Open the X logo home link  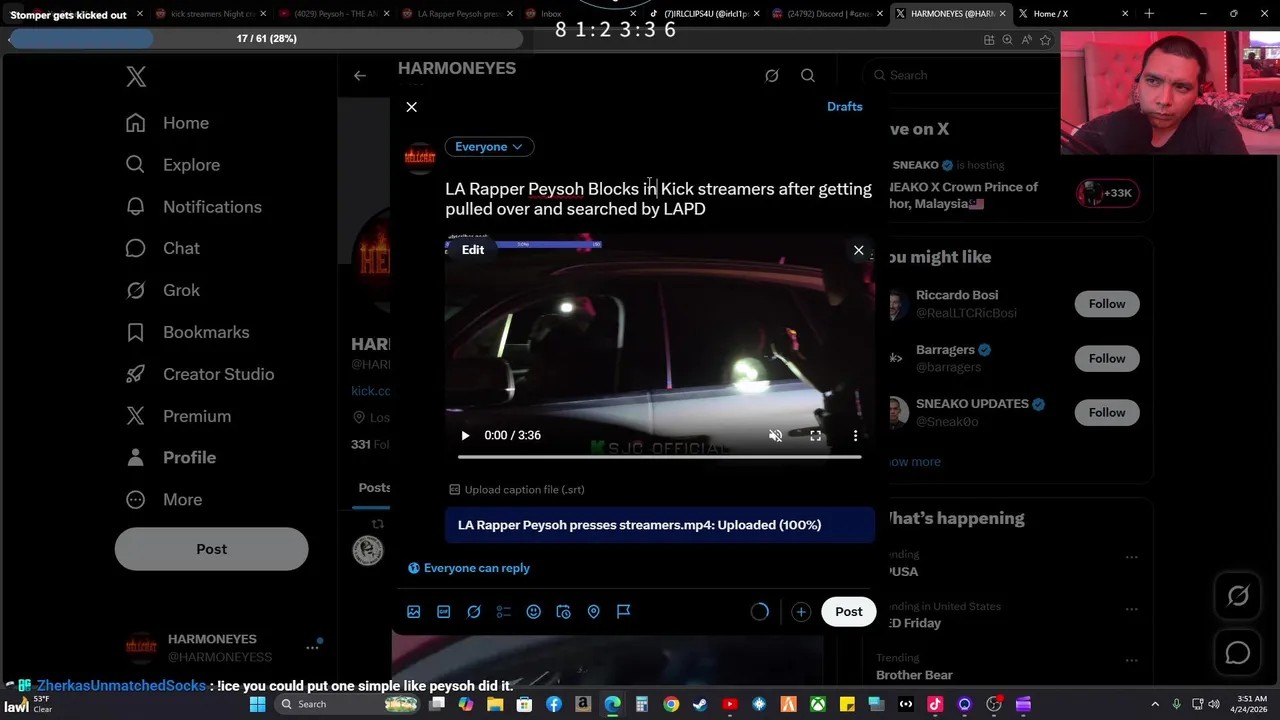pos(136,76)
